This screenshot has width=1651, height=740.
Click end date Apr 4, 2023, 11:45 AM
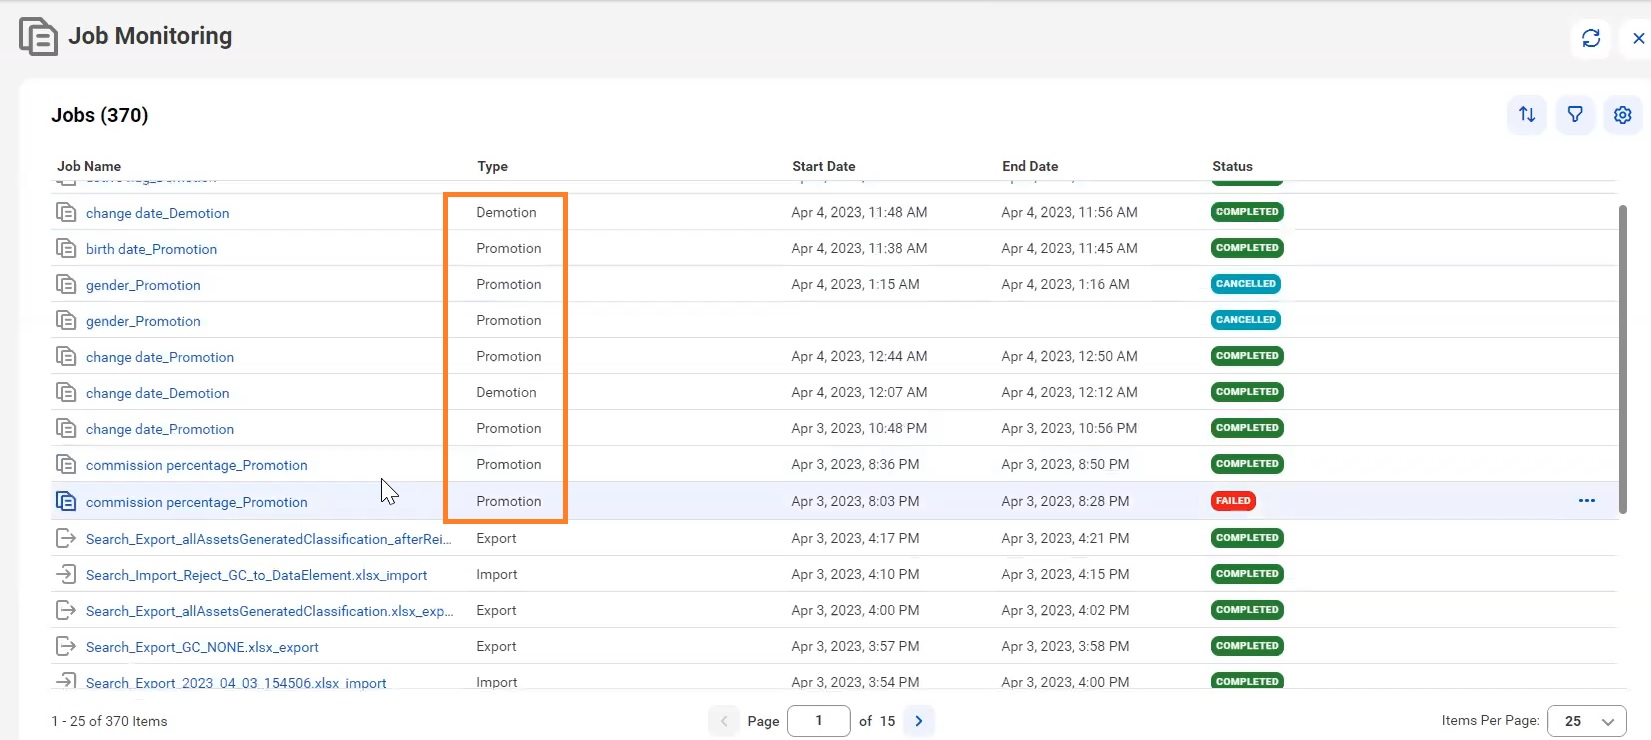[1069, 248]
